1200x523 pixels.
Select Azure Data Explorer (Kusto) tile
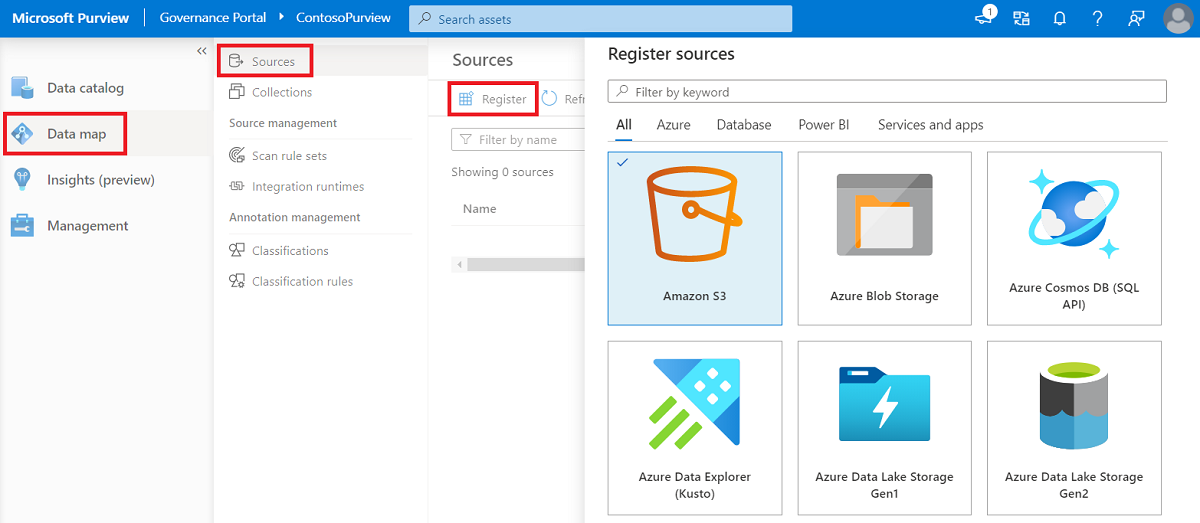pos(695,428)
